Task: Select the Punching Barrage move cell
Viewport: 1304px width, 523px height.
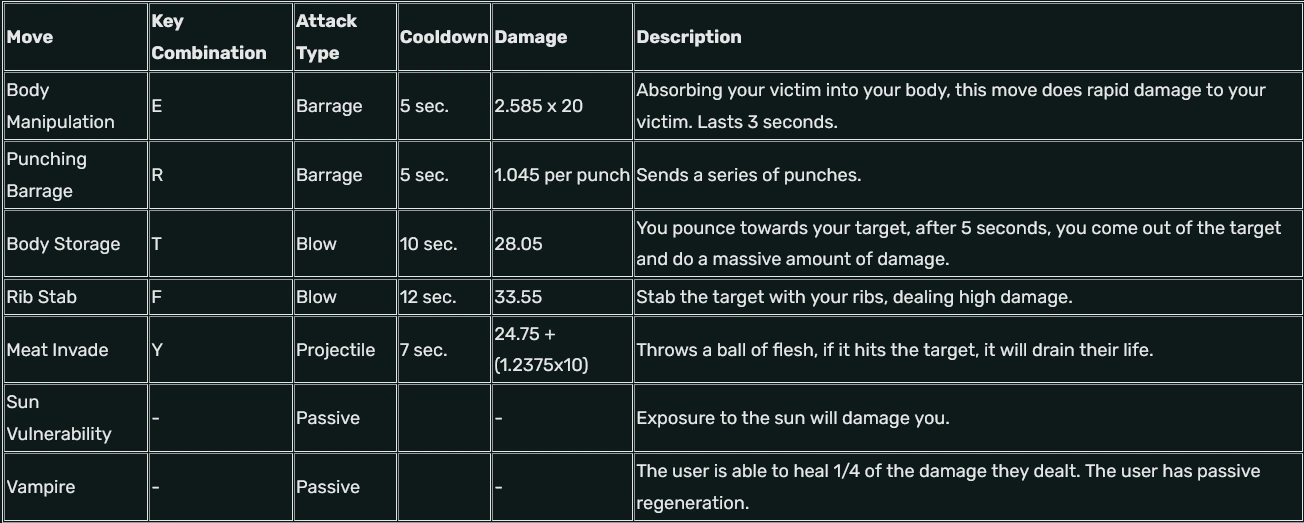Action: [47, 175]
